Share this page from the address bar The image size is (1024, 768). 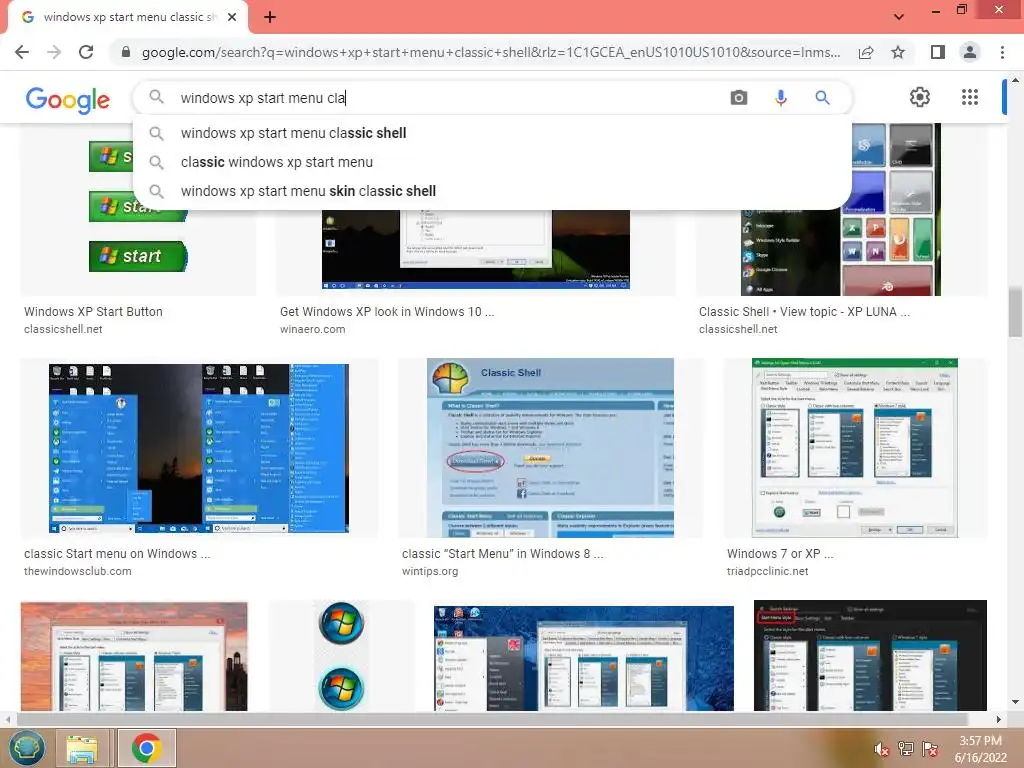pyautogui.click(x=866, y=52)
